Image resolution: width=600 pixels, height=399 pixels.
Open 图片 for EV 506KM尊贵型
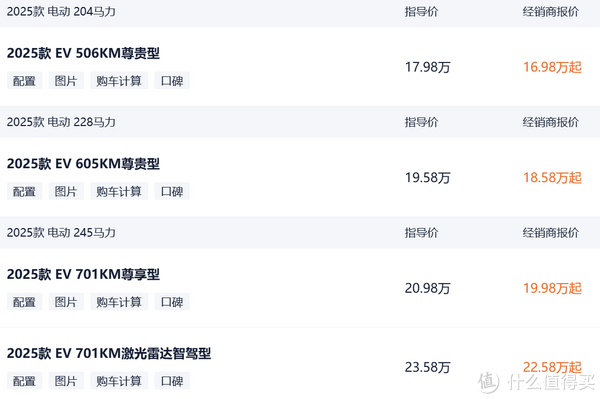pos(66,81)
